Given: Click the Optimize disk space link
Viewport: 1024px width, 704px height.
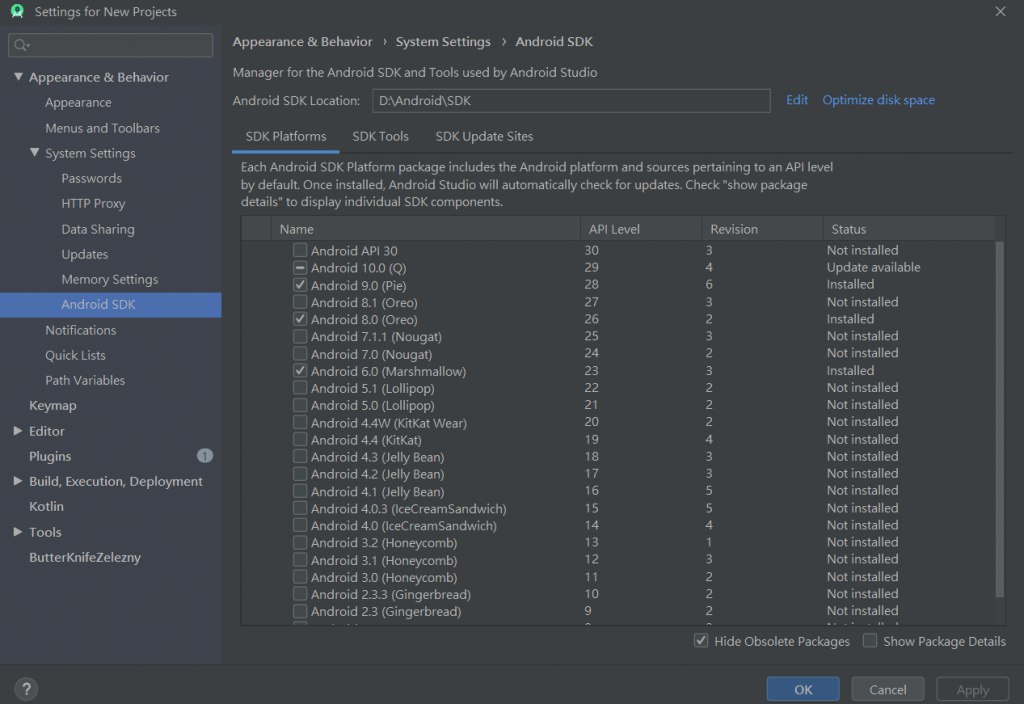Looking at the screenshot, I should click(878, 100).
